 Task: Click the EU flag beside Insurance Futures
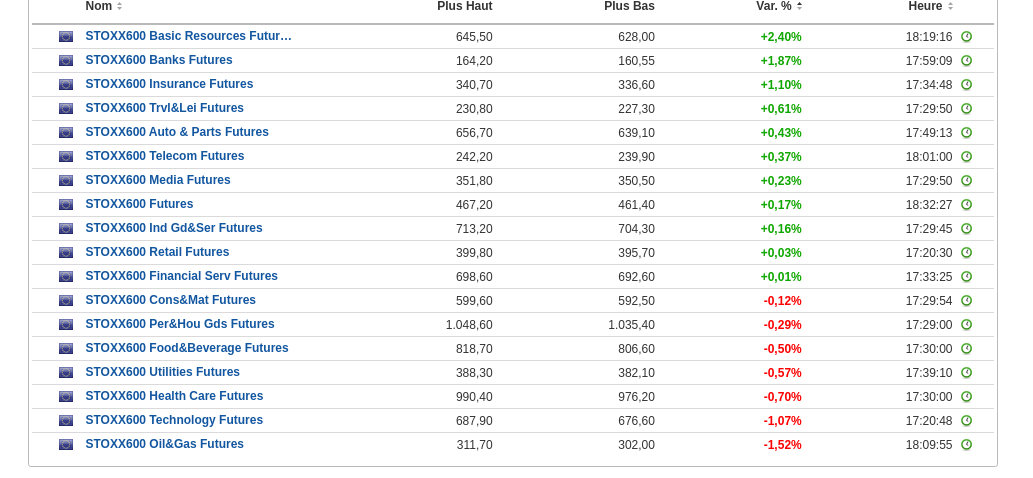[66, 85]
